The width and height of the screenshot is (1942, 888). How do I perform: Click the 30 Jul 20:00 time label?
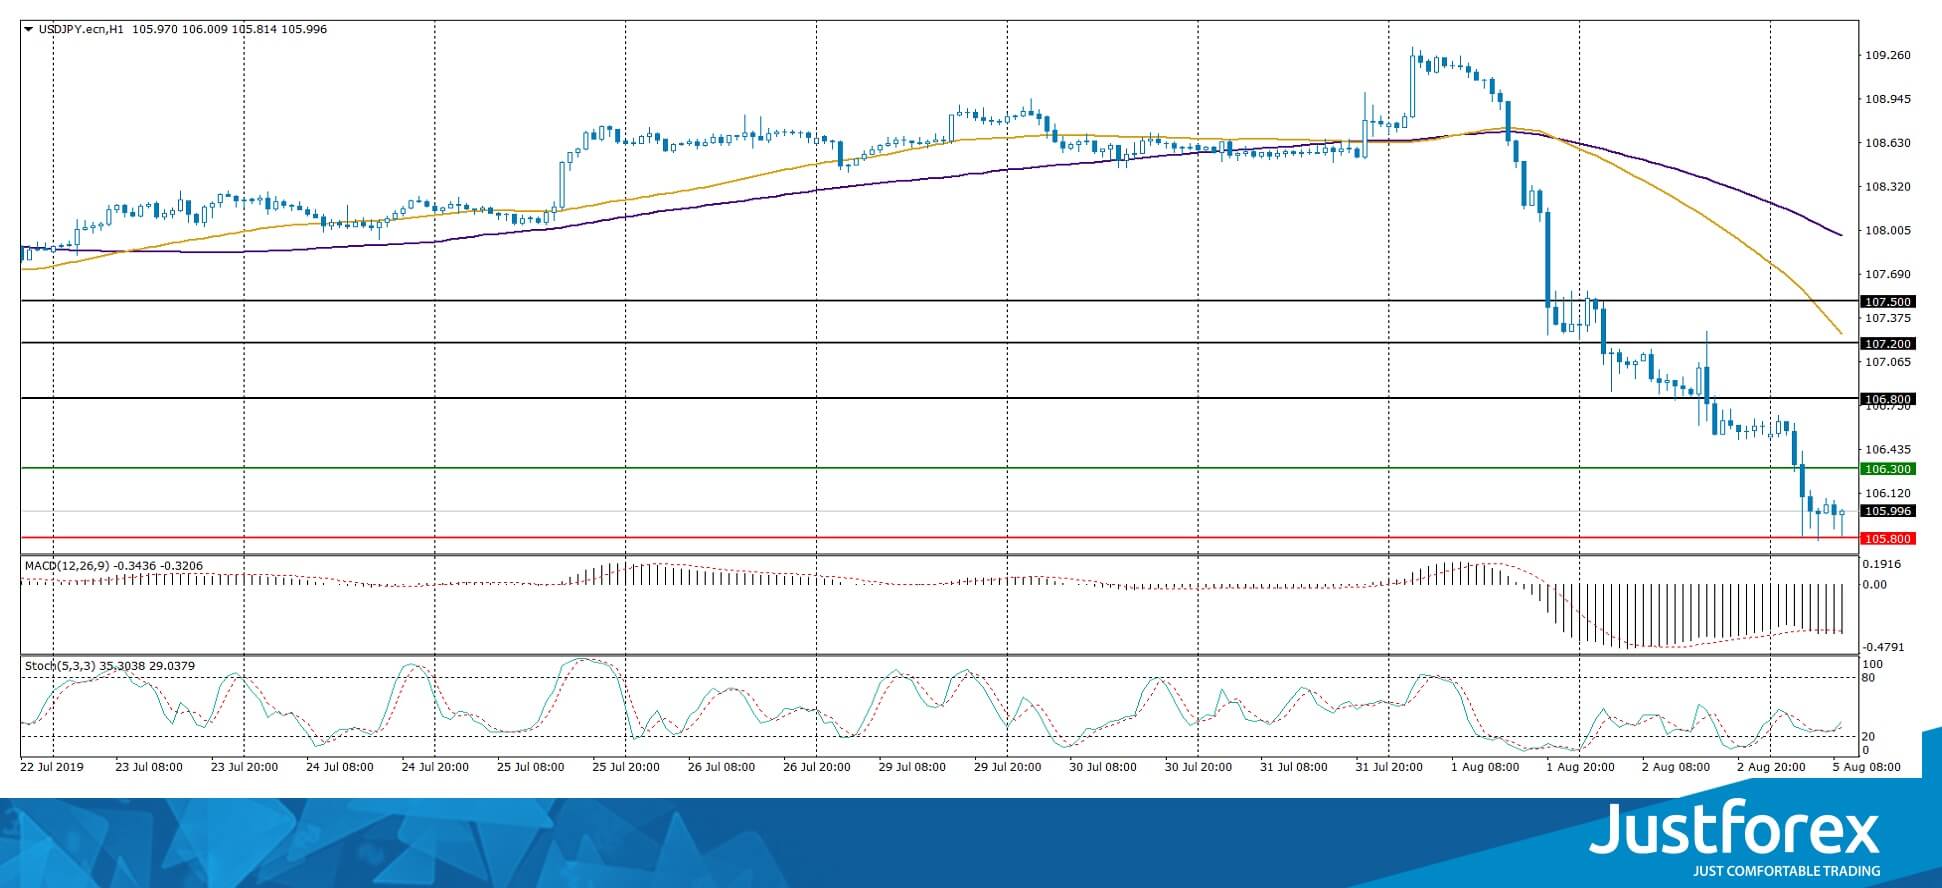coord(1199,767)
